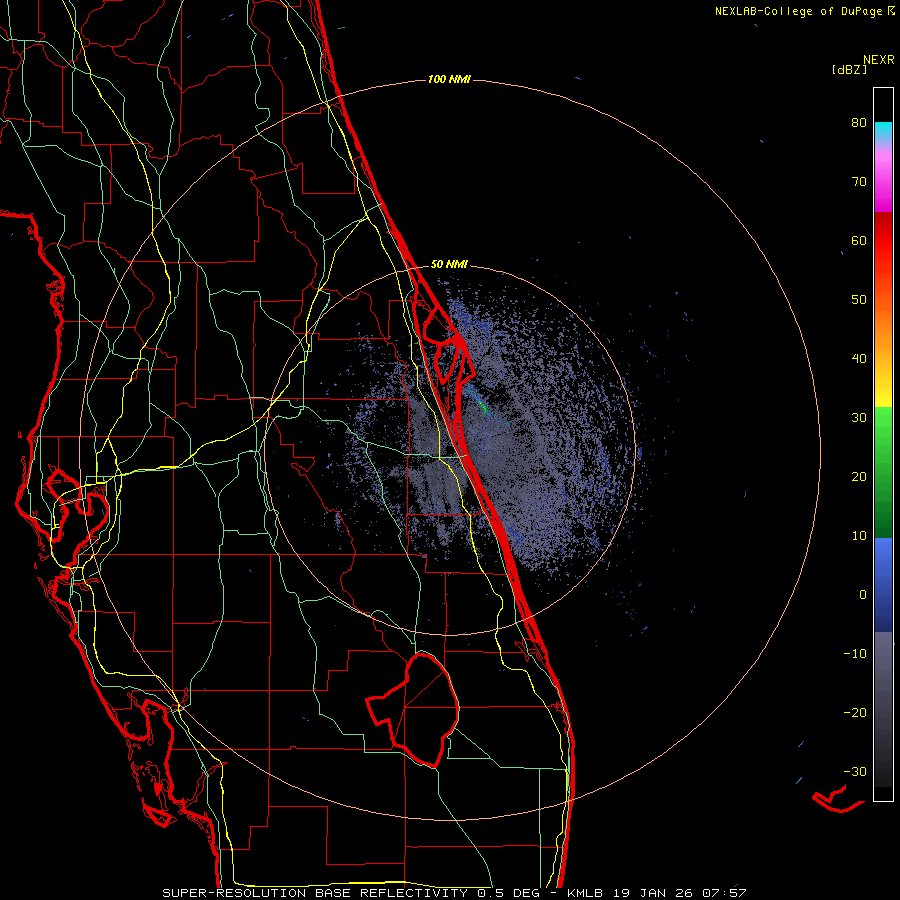This screenshot has width=900, height=900.
Task: Click the 40 value on the dBZ scale
Action: [859, 359]
